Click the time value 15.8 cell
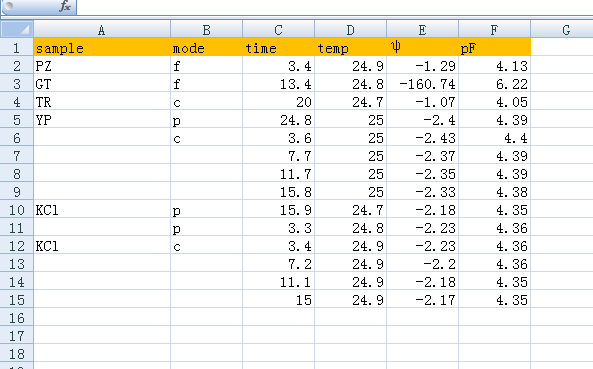The height and width of the screenshot is (369, 593). [278, 192]
